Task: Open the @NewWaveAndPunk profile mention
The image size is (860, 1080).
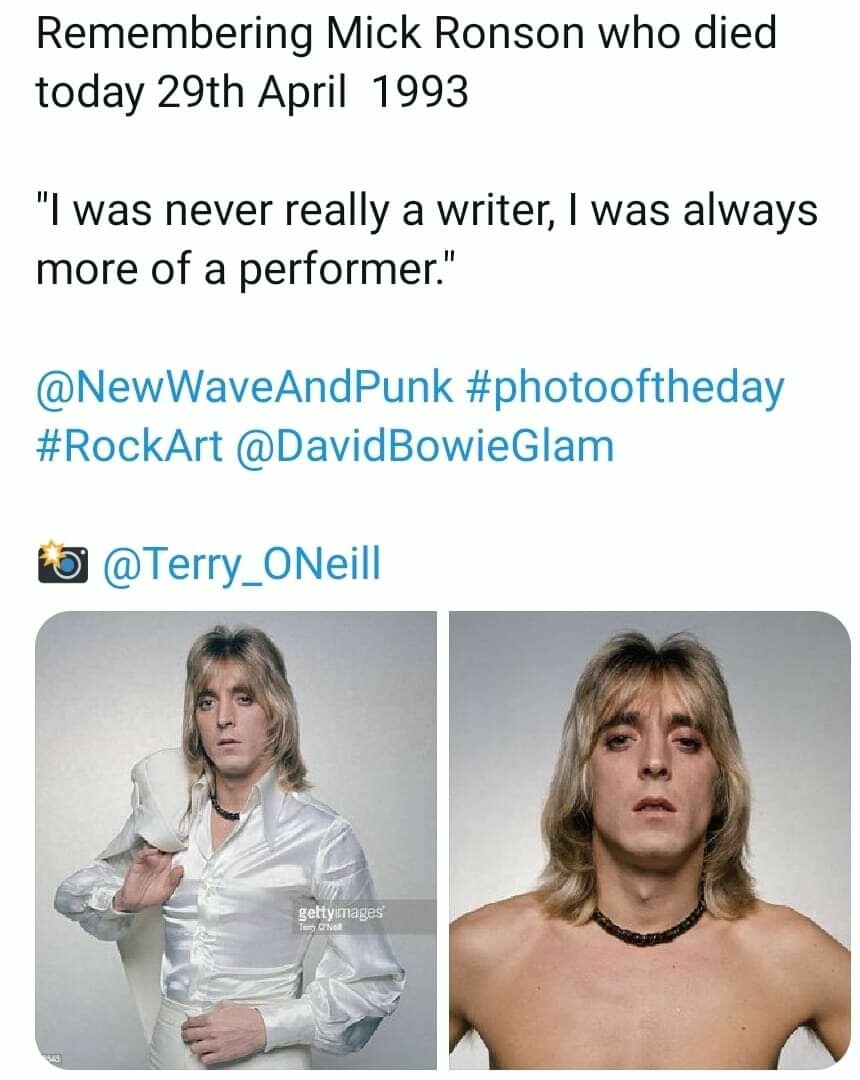Action: tap(245, 388)
